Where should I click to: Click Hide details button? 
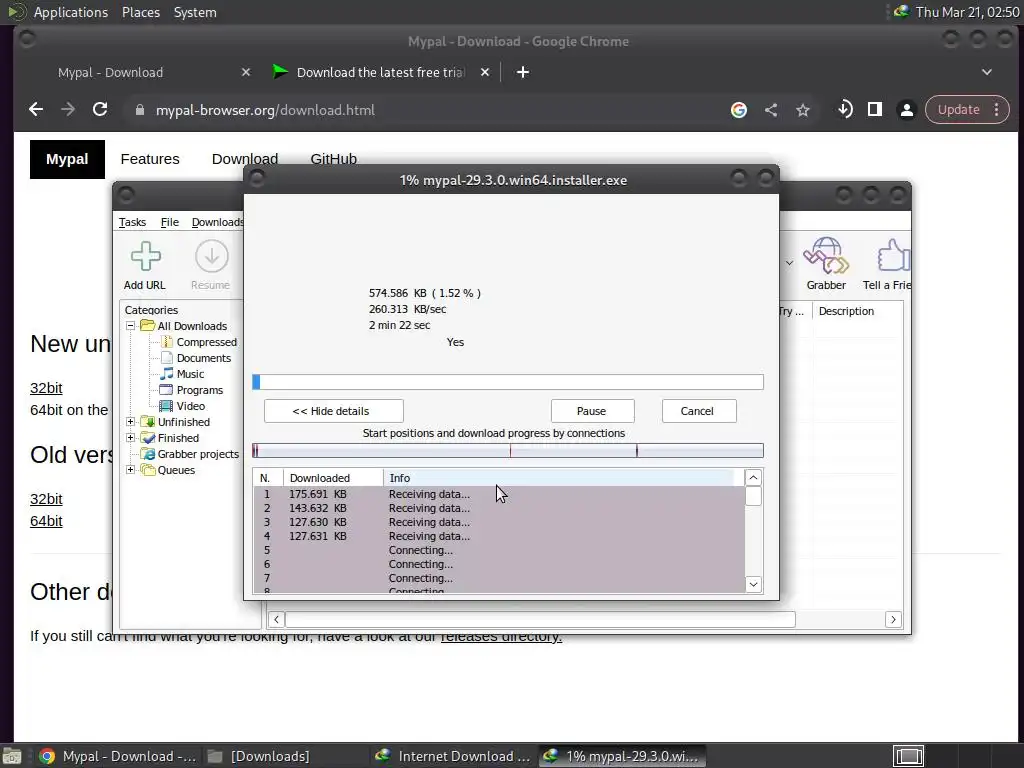[334, 411]
